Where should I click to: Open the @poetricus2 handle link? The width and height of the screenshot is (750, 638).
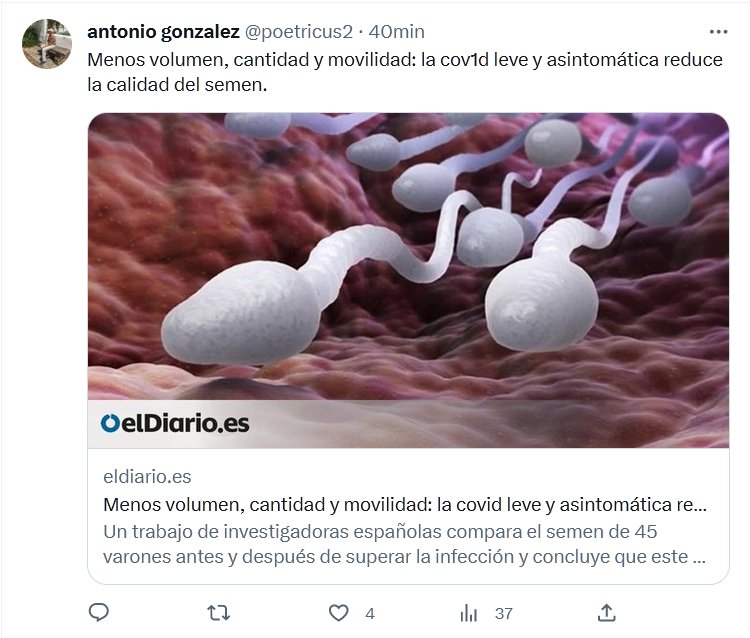(x=299, y=32)
